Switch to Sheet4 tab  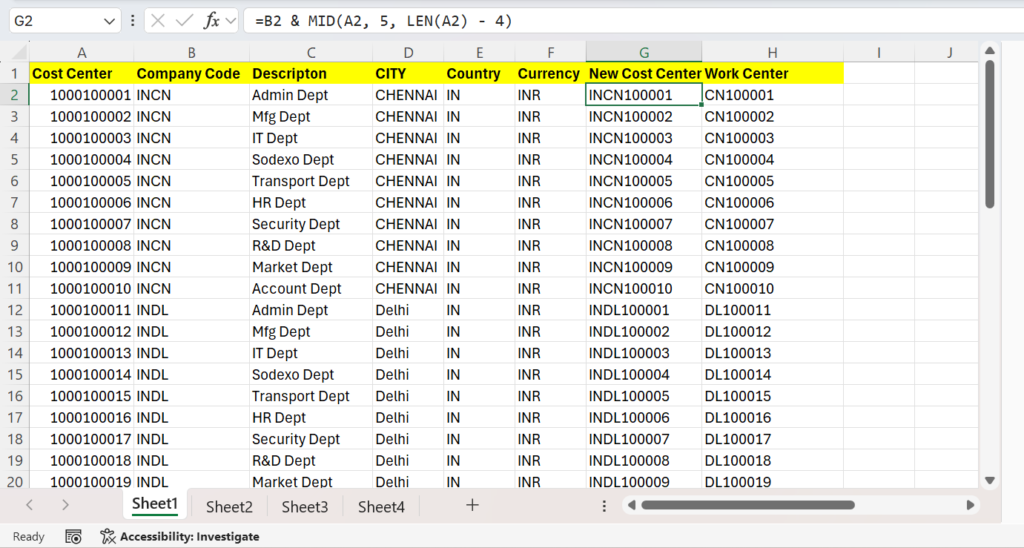[381, 507]
